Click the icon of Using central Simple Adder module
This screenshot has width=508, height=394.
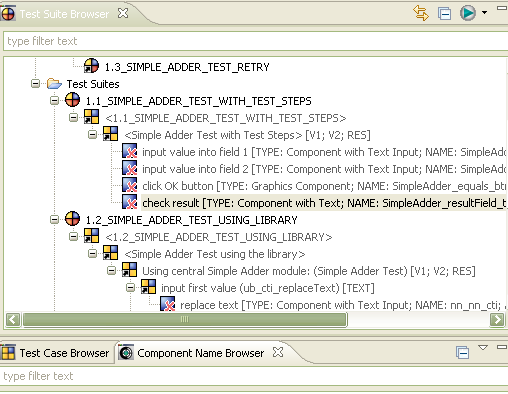click(129, 270)
